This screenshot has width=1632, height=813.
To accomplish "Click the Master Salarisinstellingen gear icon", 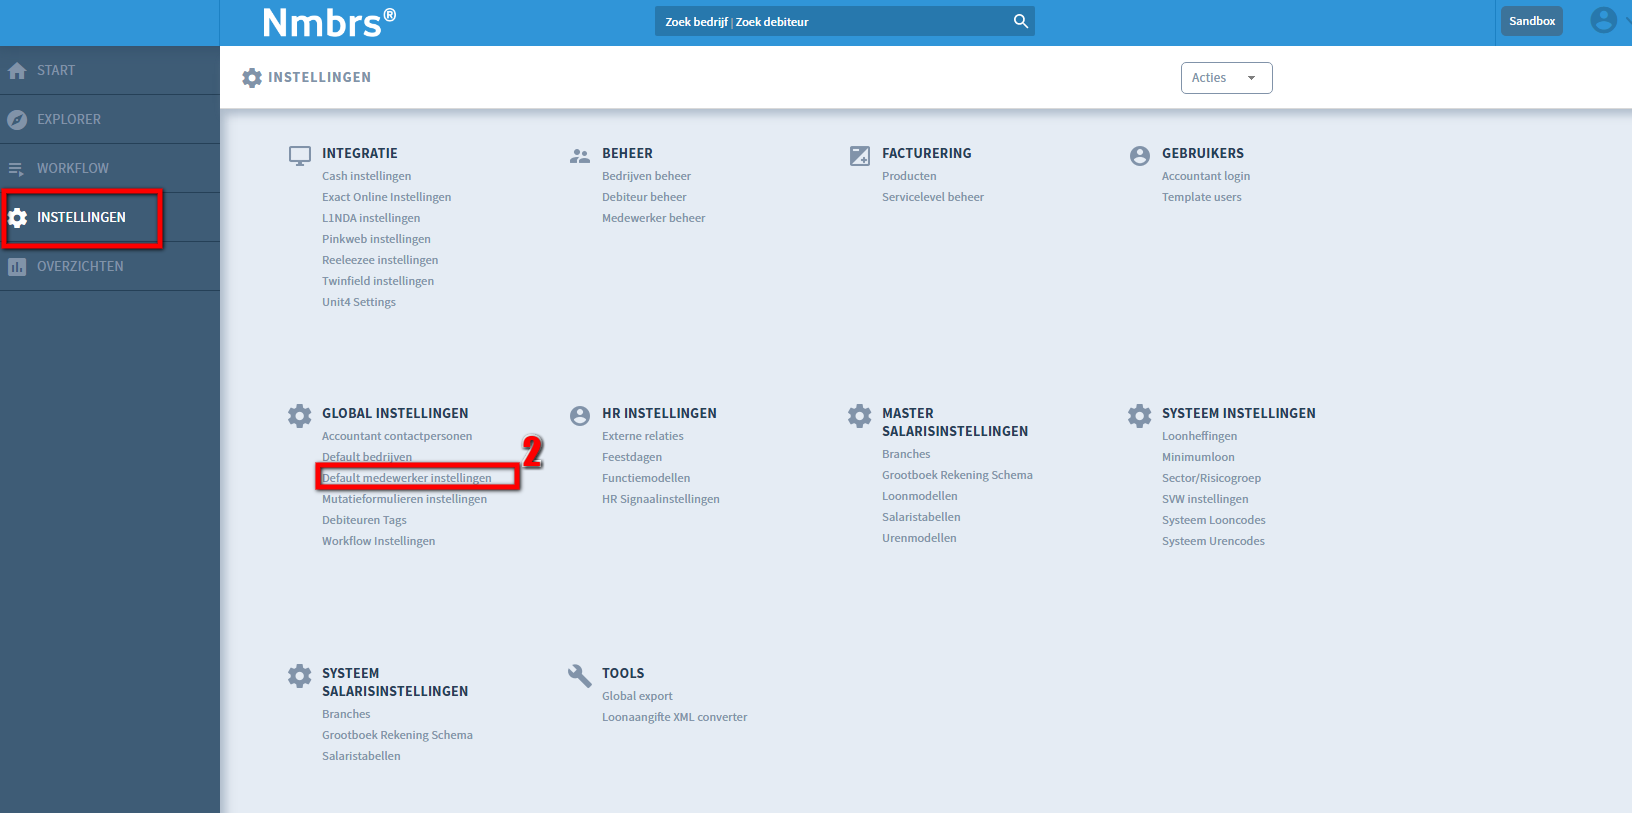I will (860, 416).
